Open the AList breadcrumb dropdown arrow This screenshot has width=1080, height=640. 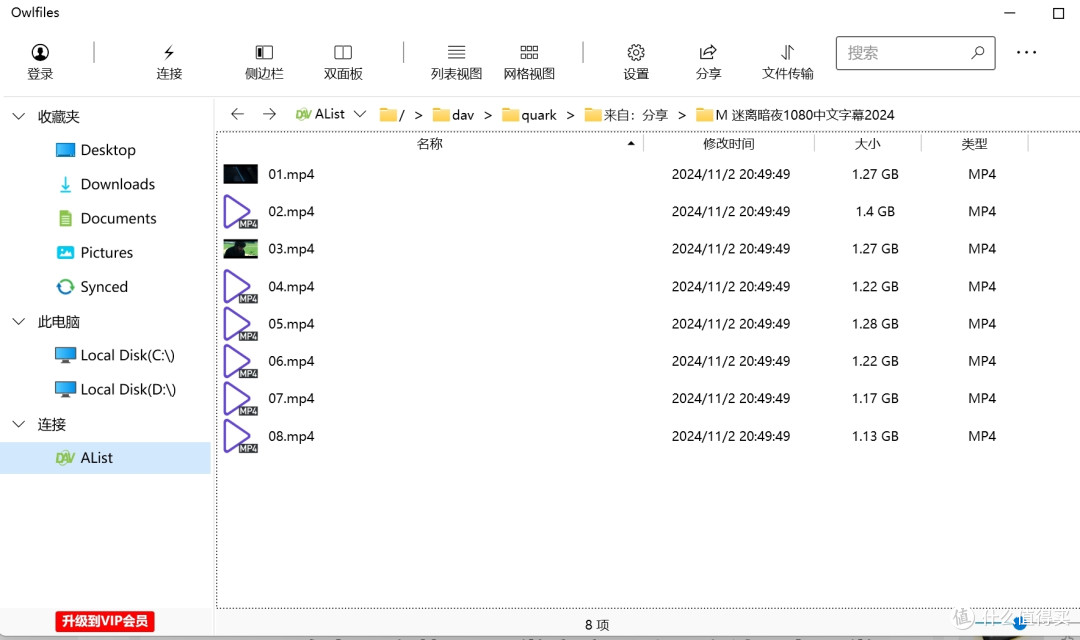360,114
